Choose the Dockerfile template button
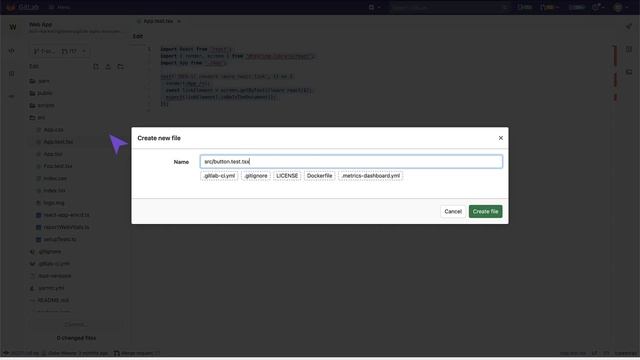Viewport: 640px width, 360px height. click(319, 176)
